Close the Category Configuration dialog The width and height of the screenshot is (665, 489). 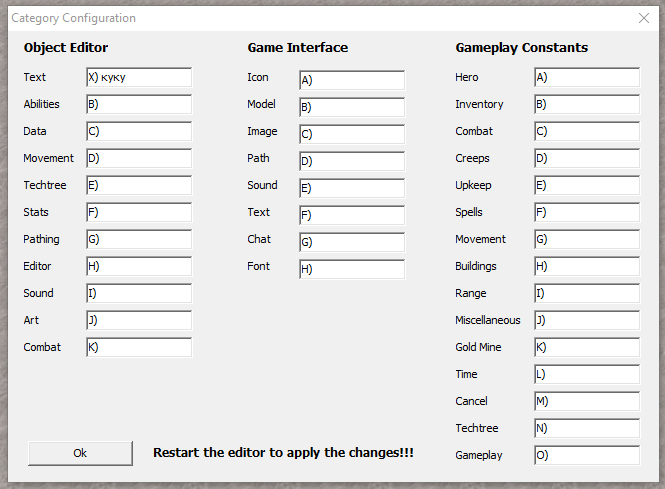point(643,18)
